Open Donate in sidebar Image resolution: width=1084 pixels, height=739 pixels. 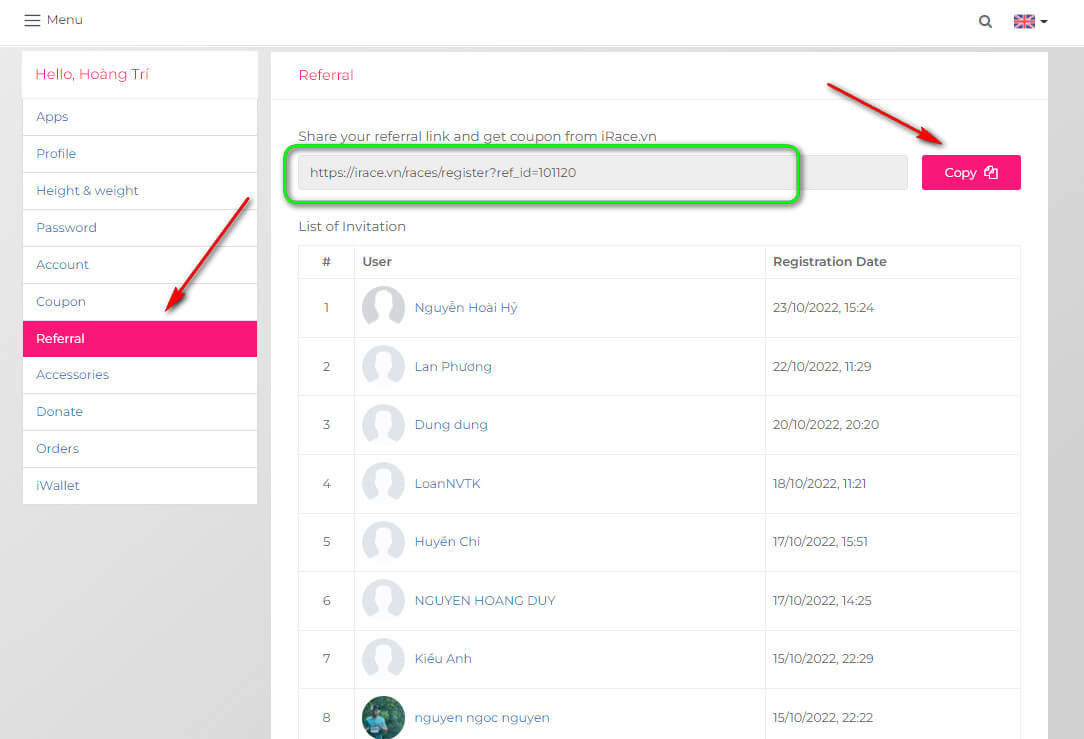coord(140,411)
